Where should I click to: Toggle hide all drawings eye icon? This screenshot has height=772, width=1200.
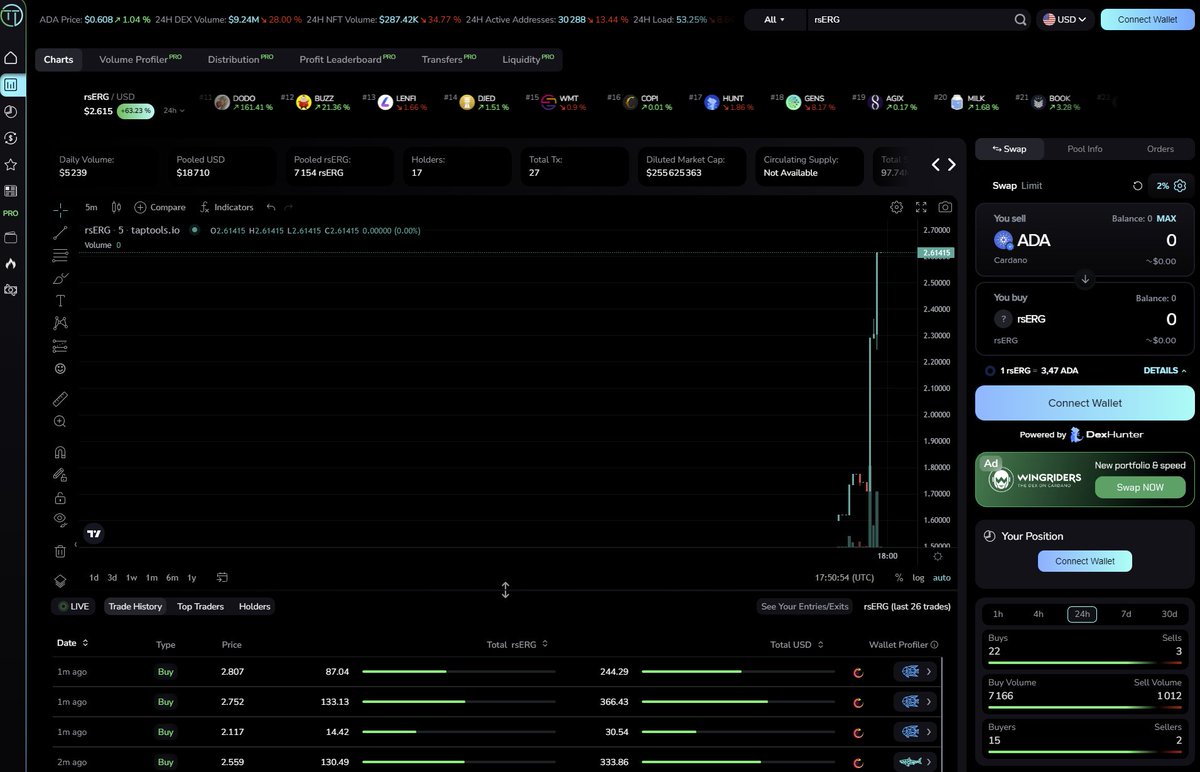pyautogui.click(x=60, y=520)
